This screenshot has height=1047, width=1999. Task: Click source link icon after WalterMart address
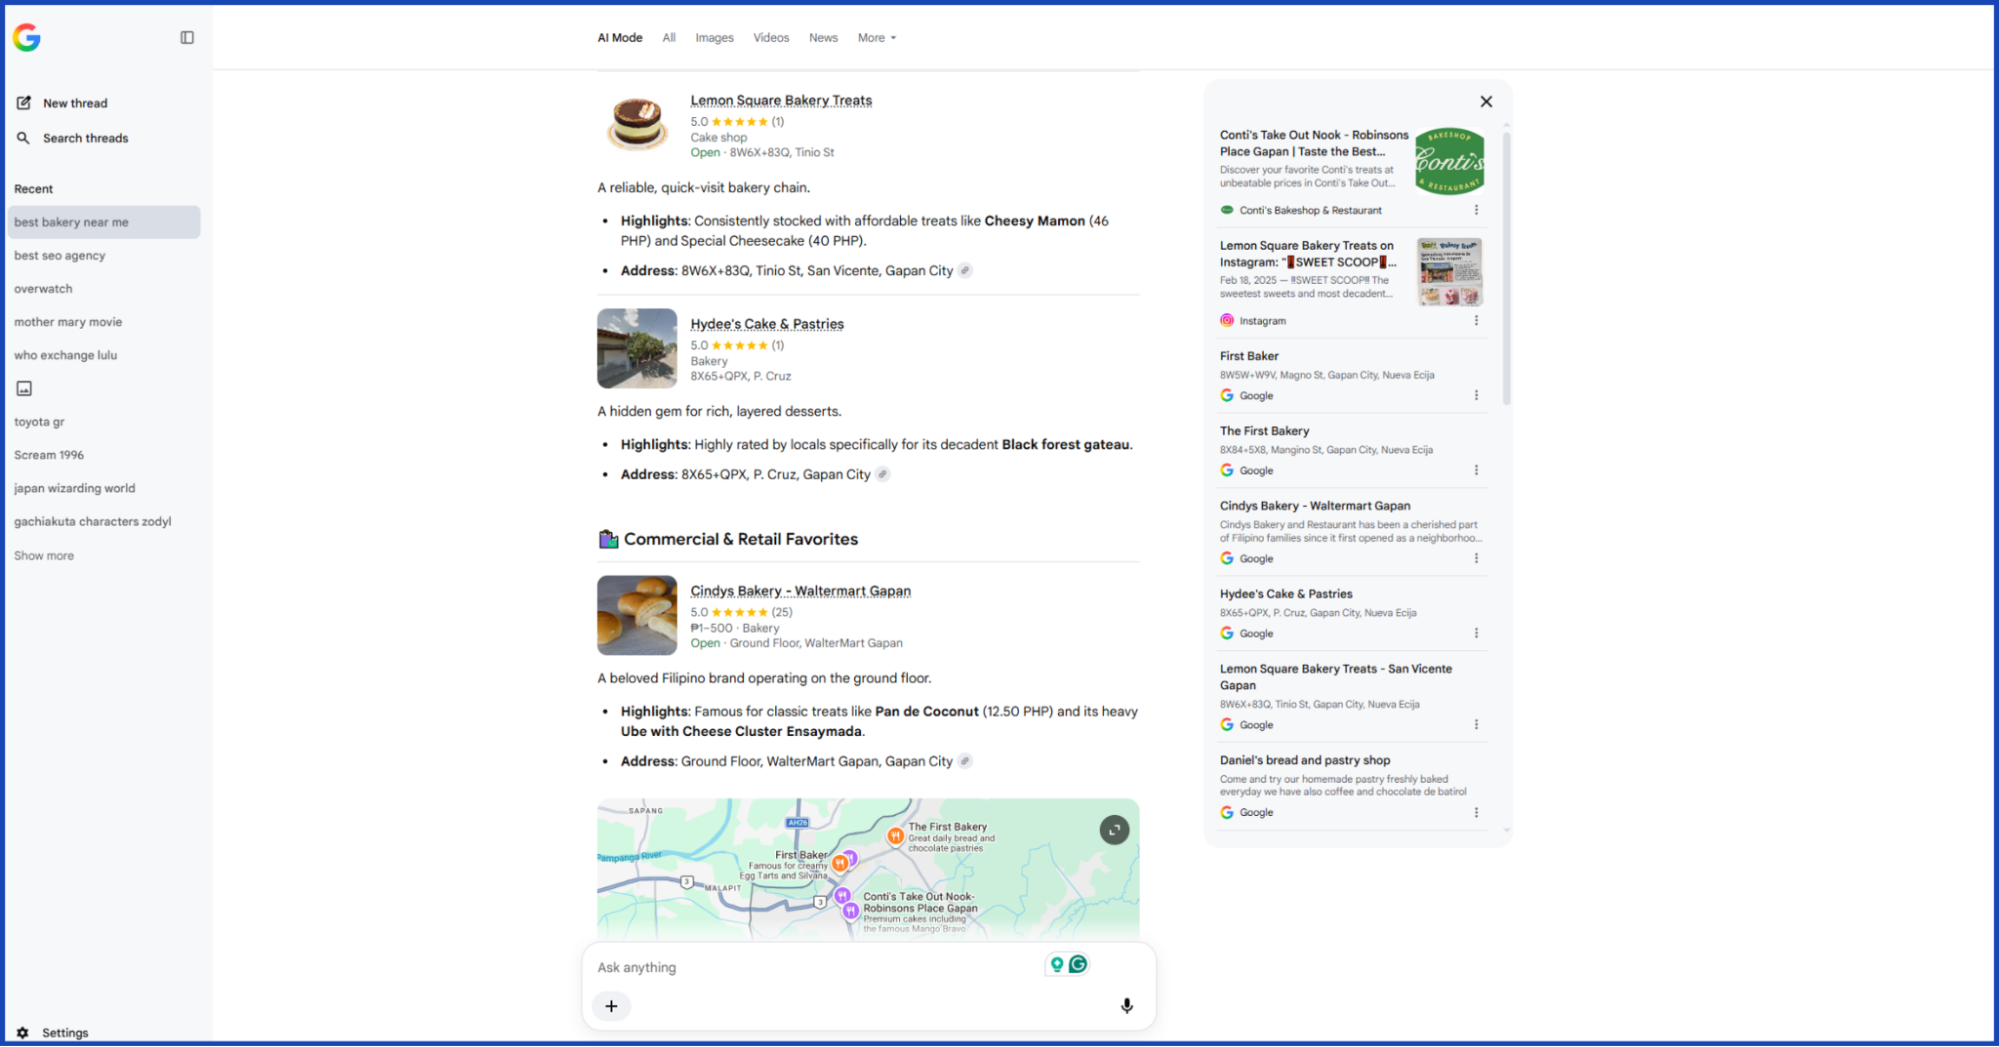pos(965,761)
